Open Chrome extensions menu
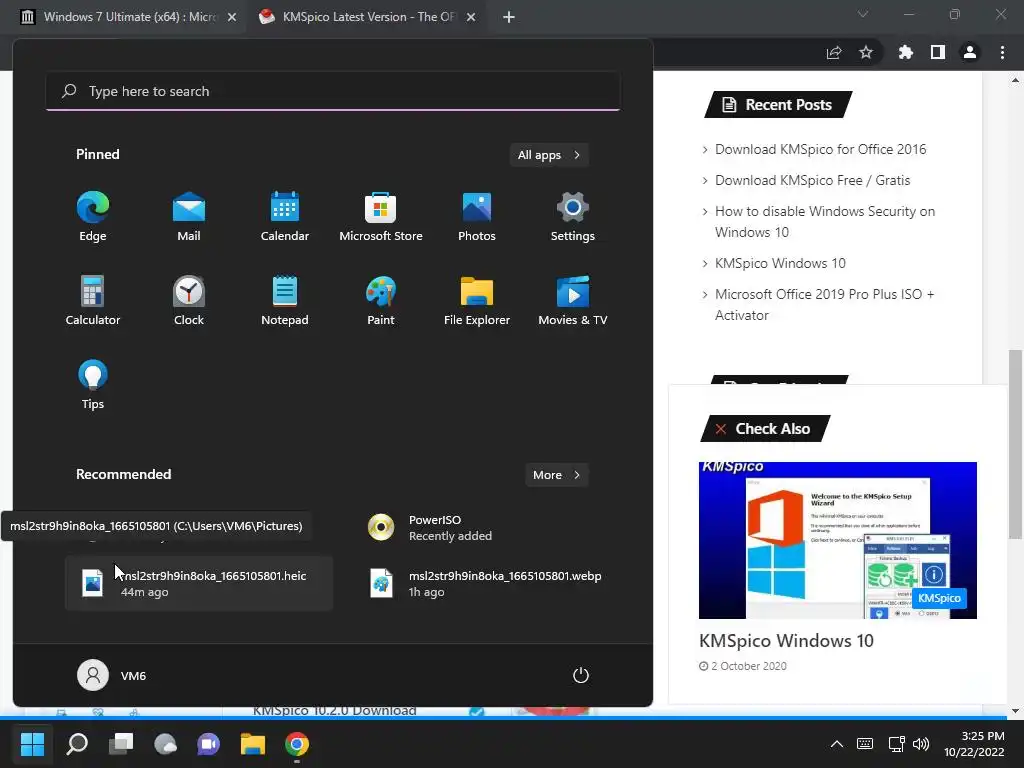Image resolution: width=1024 pixels, height=768 pixels. coord(906,52)
